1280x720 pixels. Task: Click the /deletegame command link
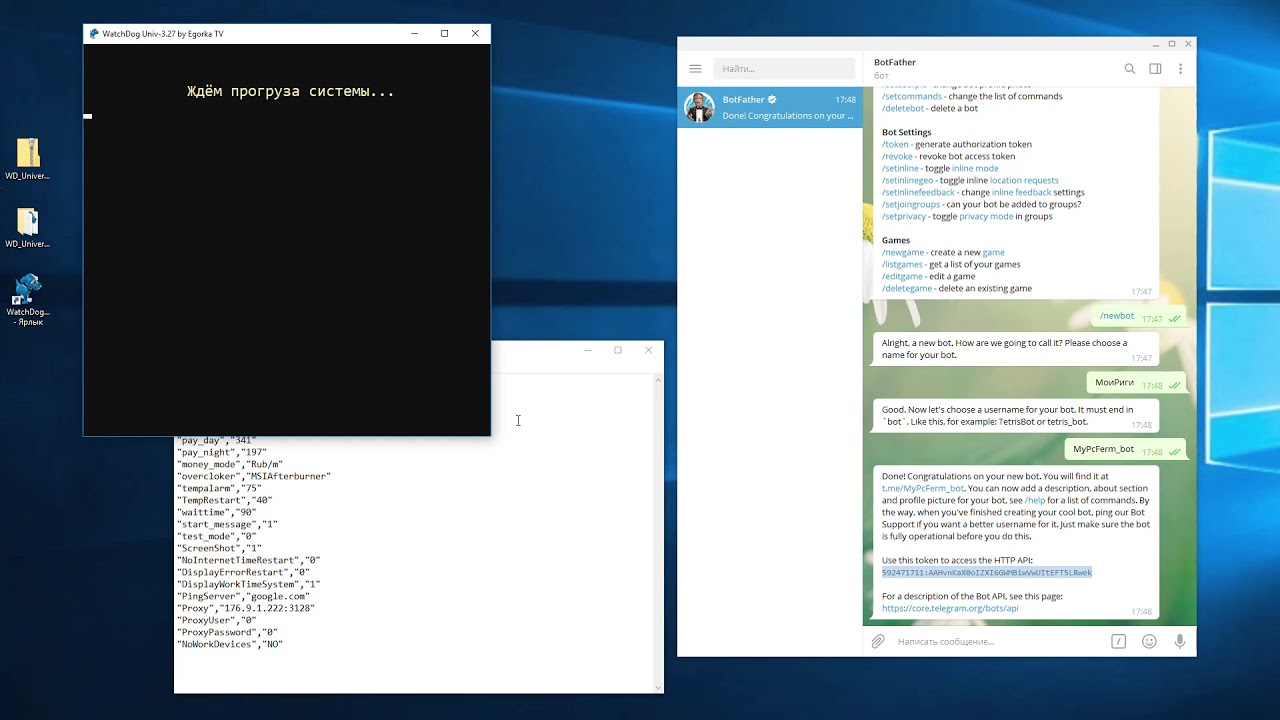(907, 288)
